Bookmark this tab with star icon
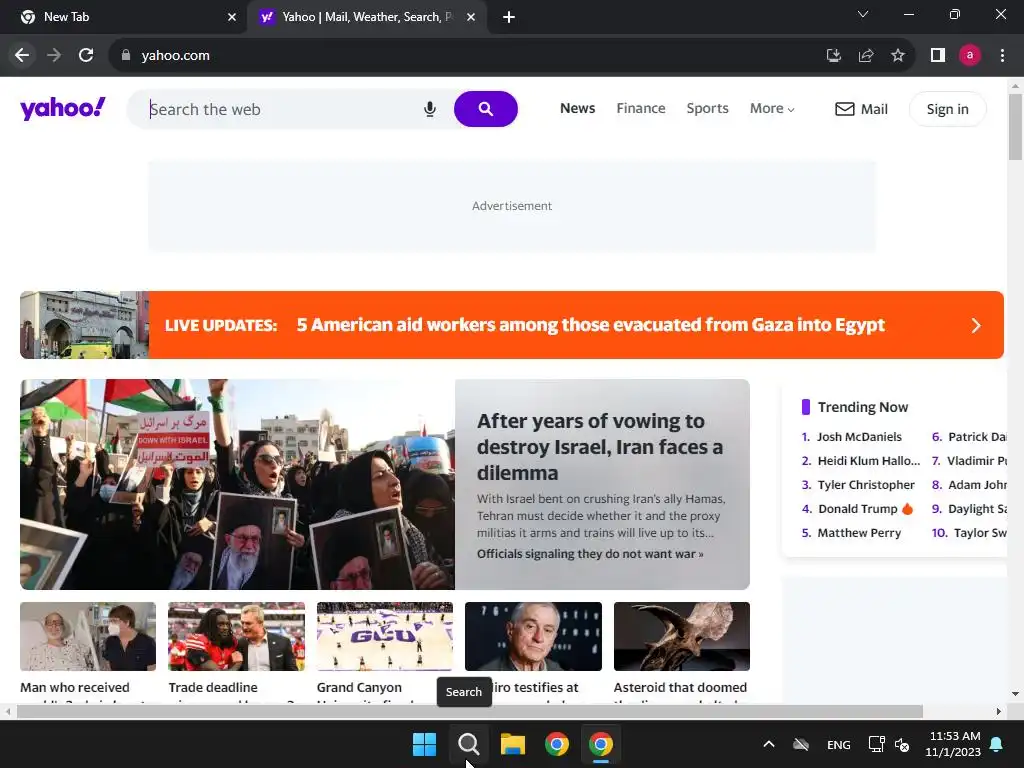Viewport: 1024px width, 768px height. click(898, 56)
